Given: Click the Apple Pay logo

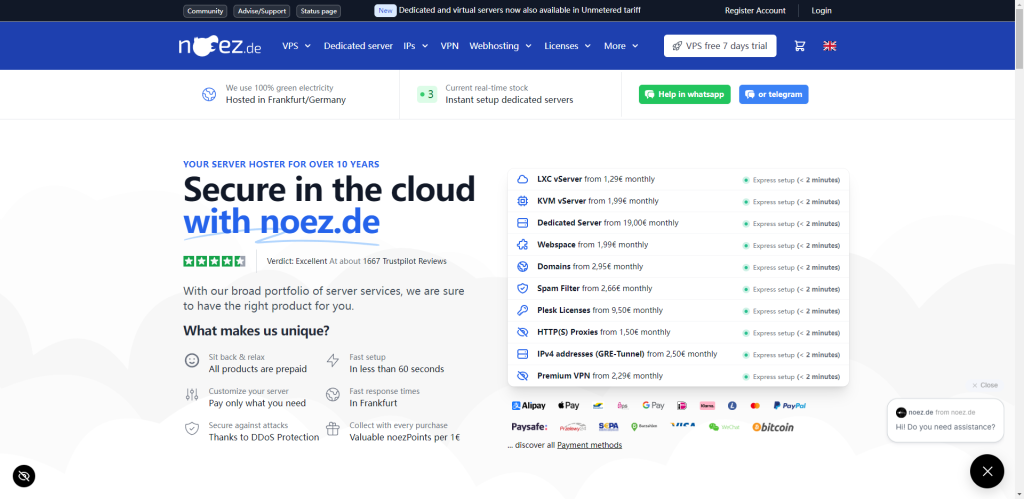Looking at the screenshot, I should pyautogui.click(x=568, y=406).
